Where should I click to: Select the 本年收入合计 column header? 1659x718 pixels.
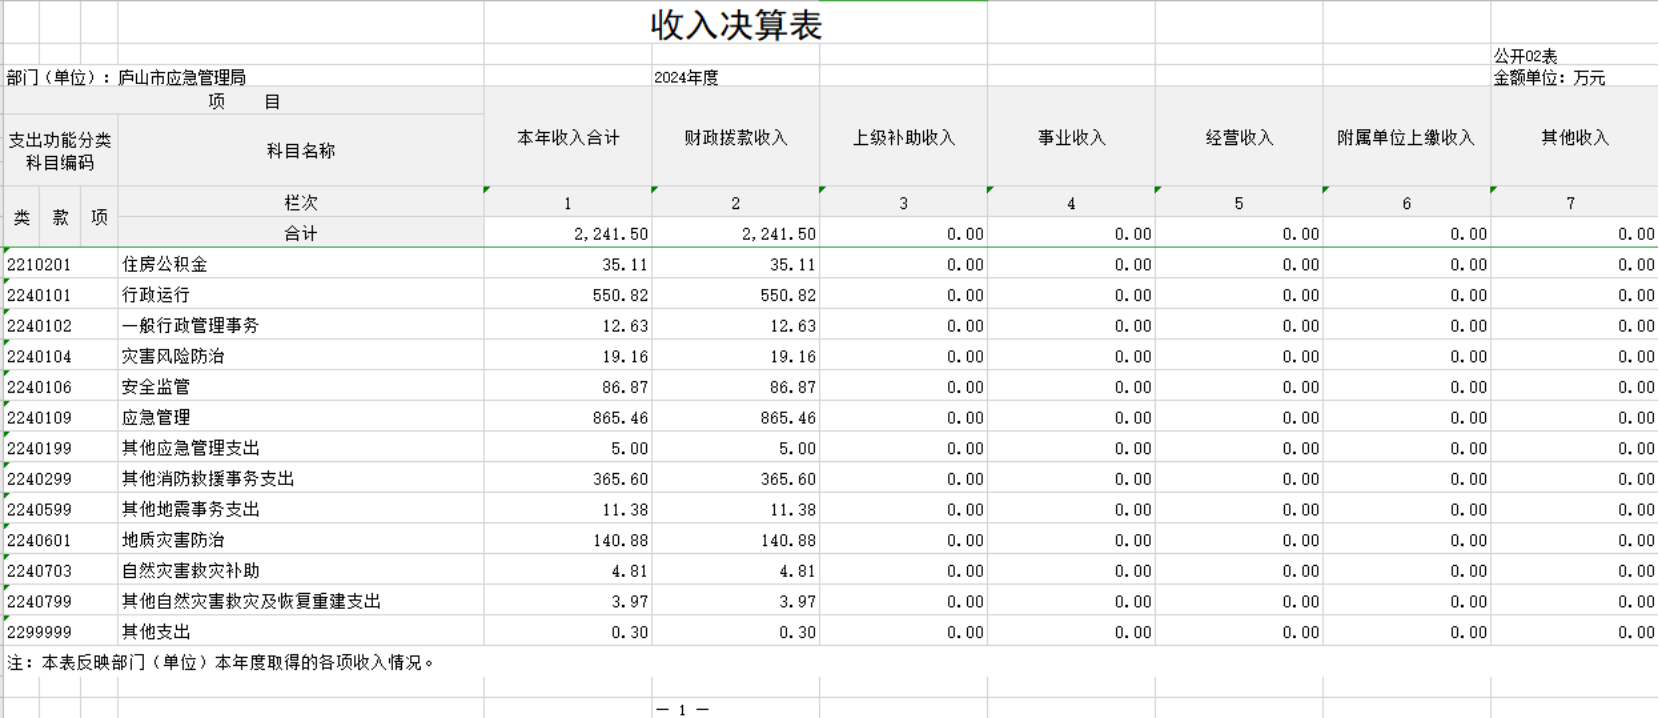pyautogui.click(x=568, y=138)
